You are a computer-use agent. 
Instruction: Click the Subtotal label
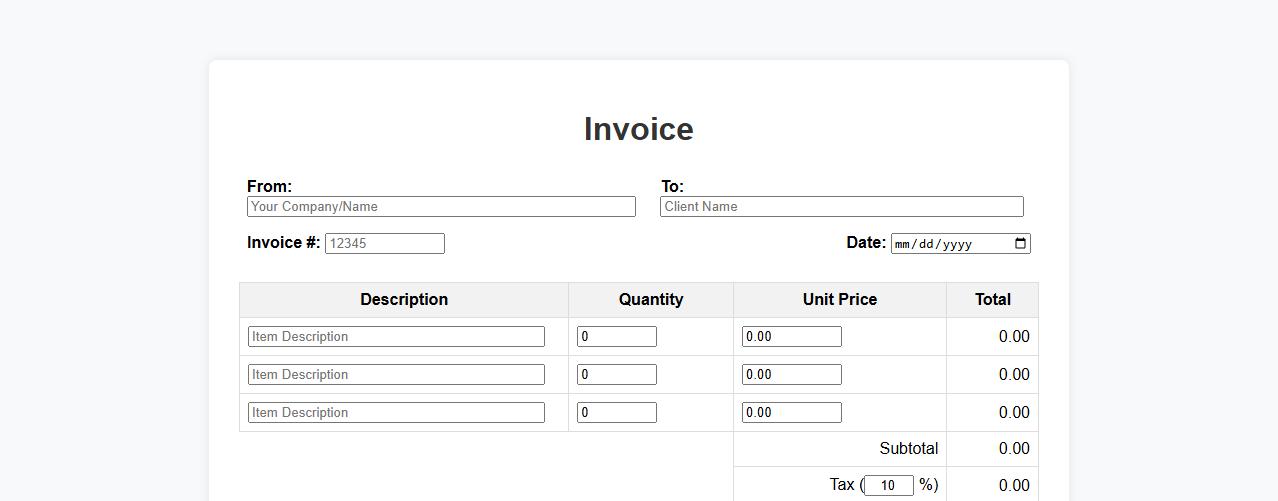909,449
